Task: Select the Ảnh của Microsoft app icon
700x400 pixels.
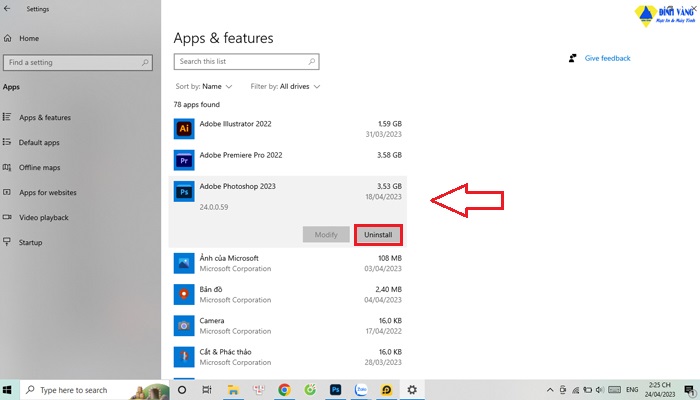Action: point(184,263)
